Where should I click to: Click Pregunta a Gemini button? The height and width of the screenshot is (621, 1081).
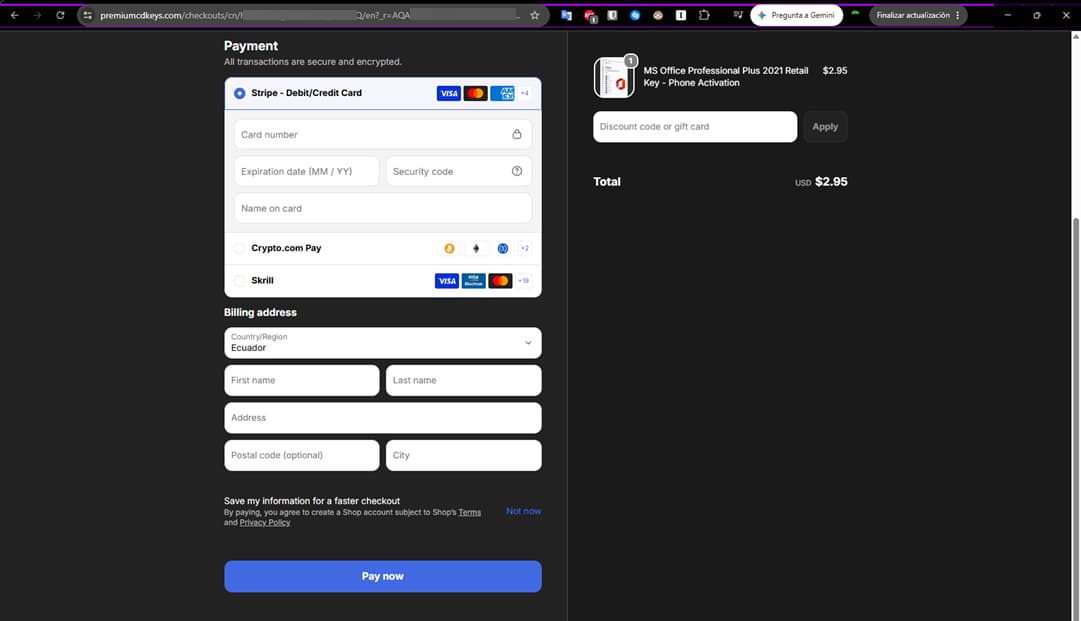796,15
